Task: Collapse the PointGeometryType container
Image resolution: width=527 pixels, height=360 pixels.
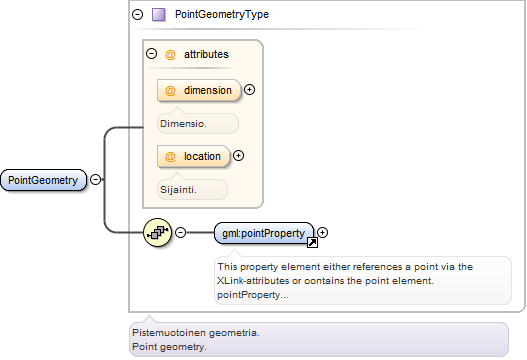Action: pyautogui.click(x=137, y=14)
